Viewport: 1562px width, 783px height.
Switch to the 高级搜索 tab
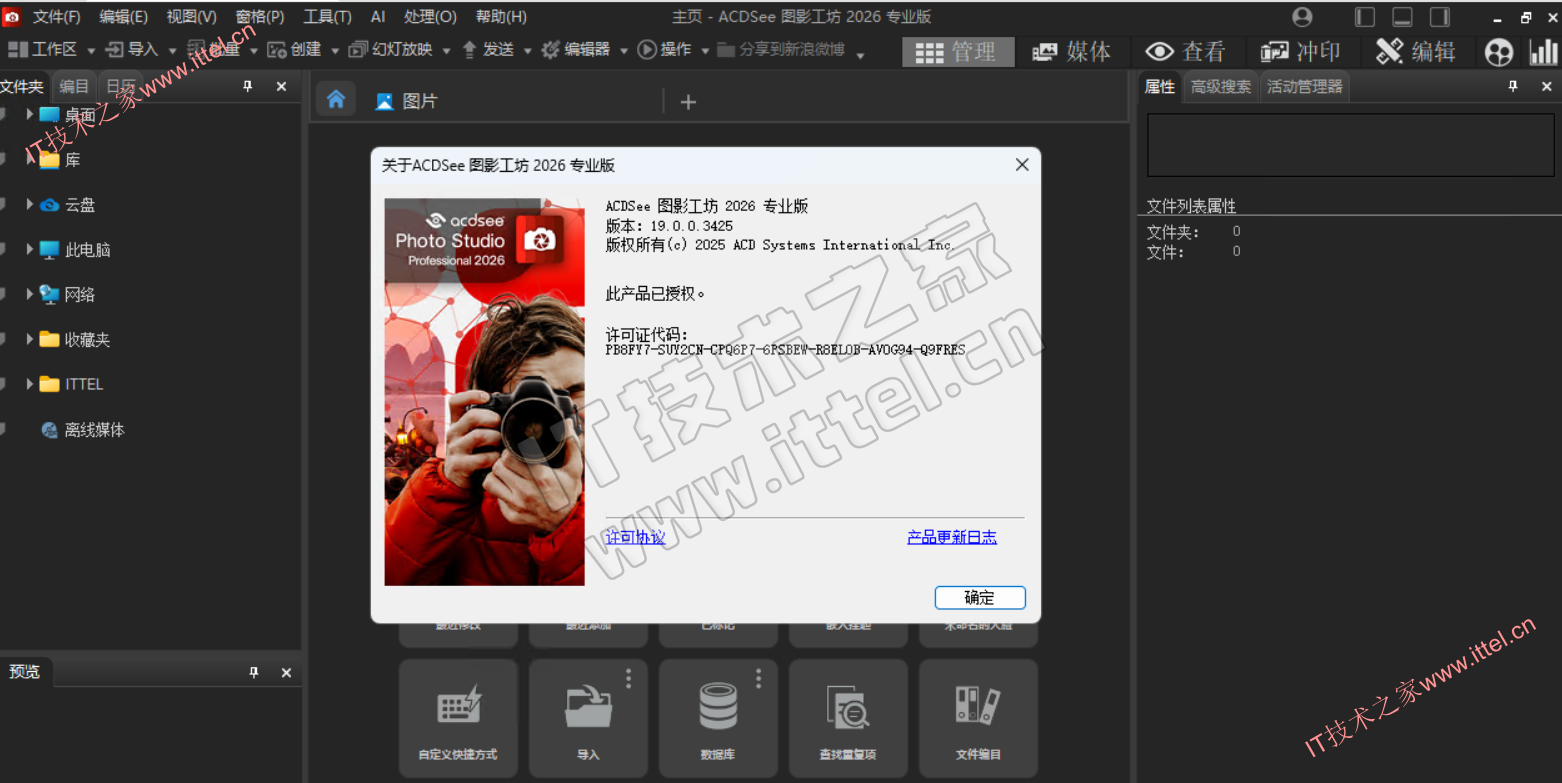coord(1220,87)
